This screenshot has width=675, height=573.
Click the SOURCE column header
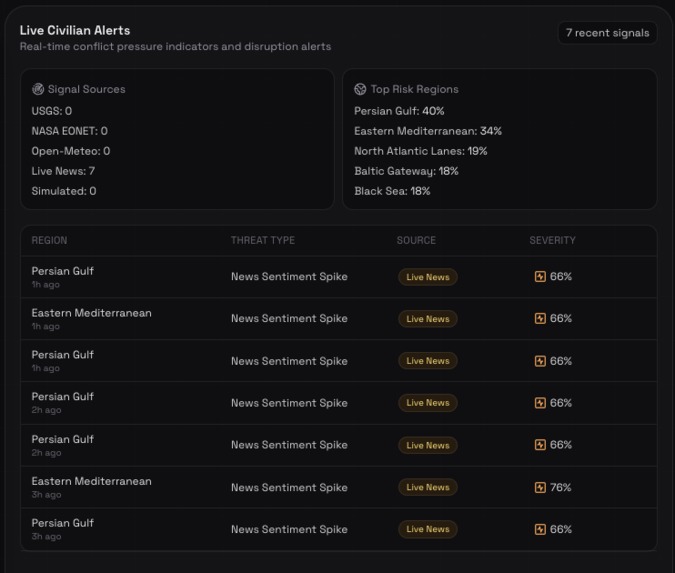(416, 240)
